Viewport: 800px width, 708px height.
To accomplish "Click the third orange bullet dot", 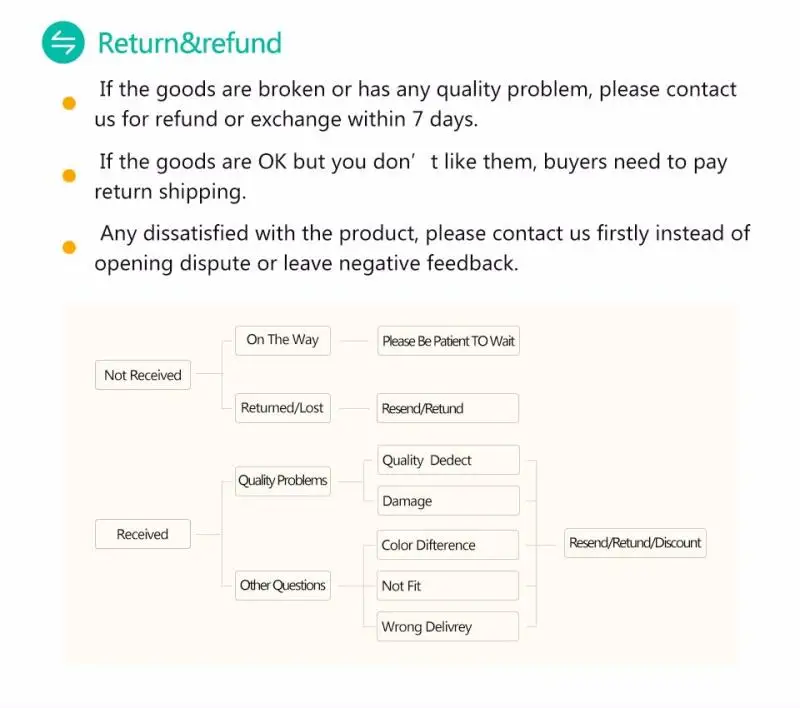I will (69, 248).
